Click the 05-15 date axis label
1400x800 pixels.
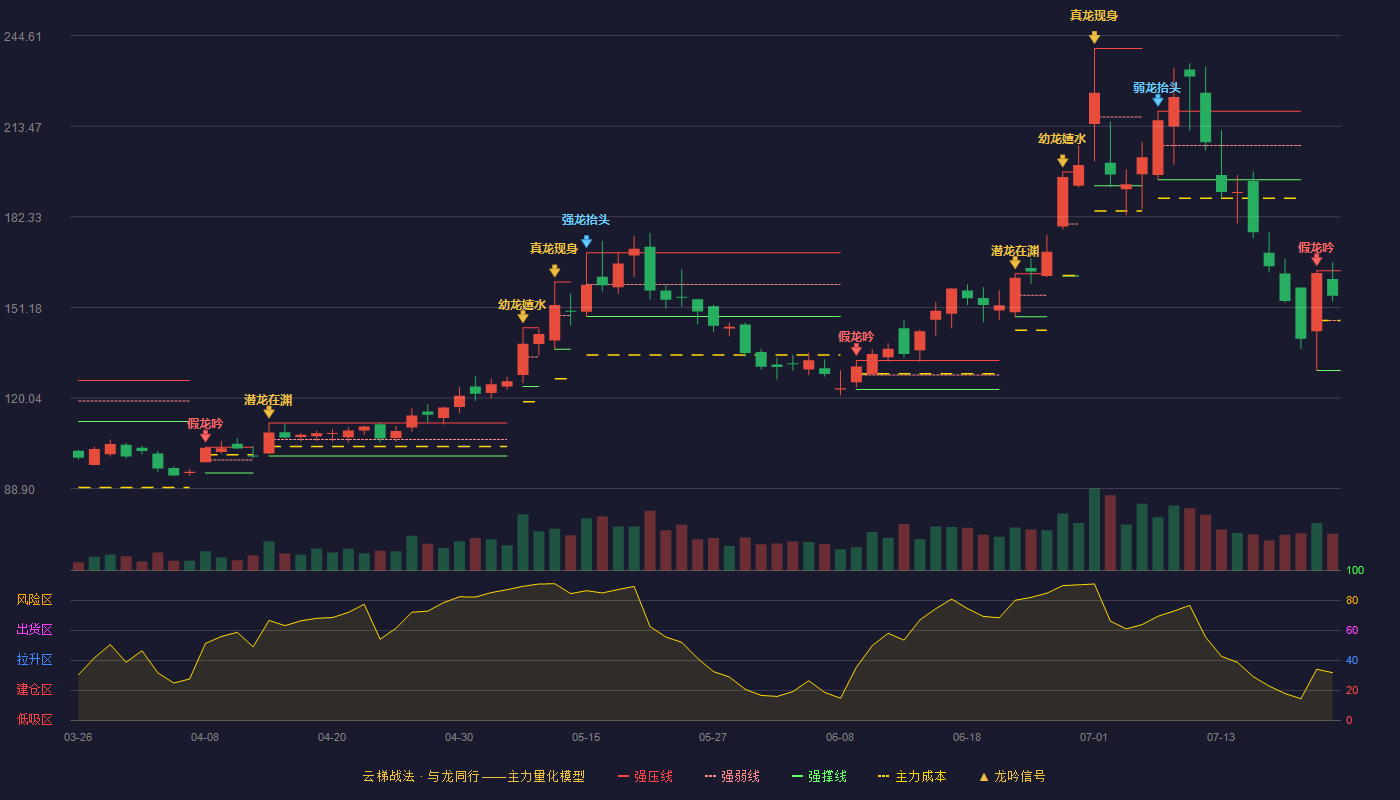[x=586, y=737]
